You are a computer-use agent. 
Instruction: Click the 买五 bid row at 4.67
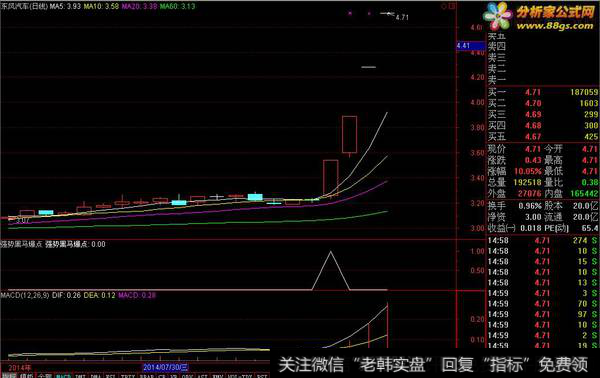pyautogui.click(x=543, y=137)
